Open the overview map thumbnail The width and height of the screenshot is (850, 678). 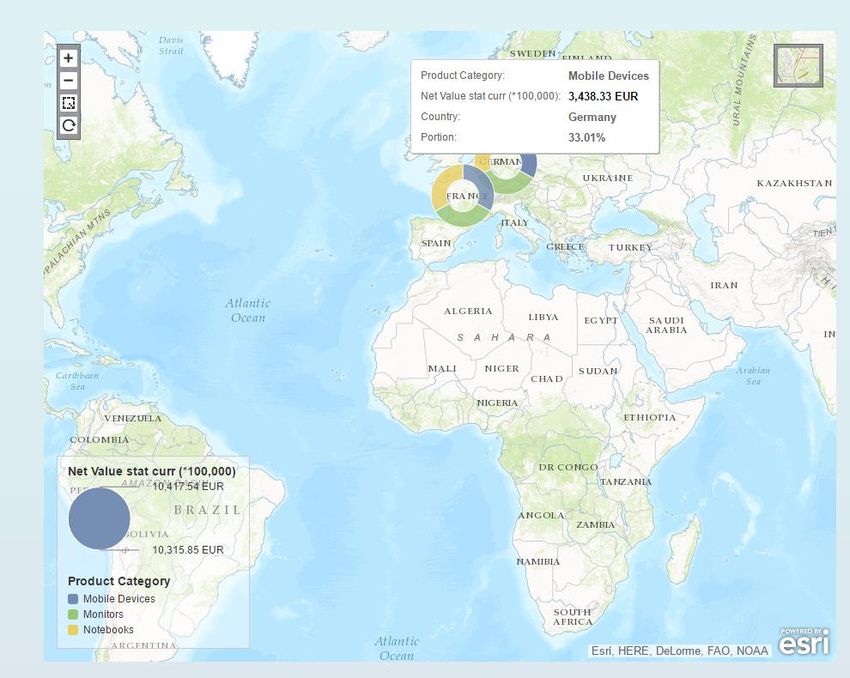click(799, 66)
